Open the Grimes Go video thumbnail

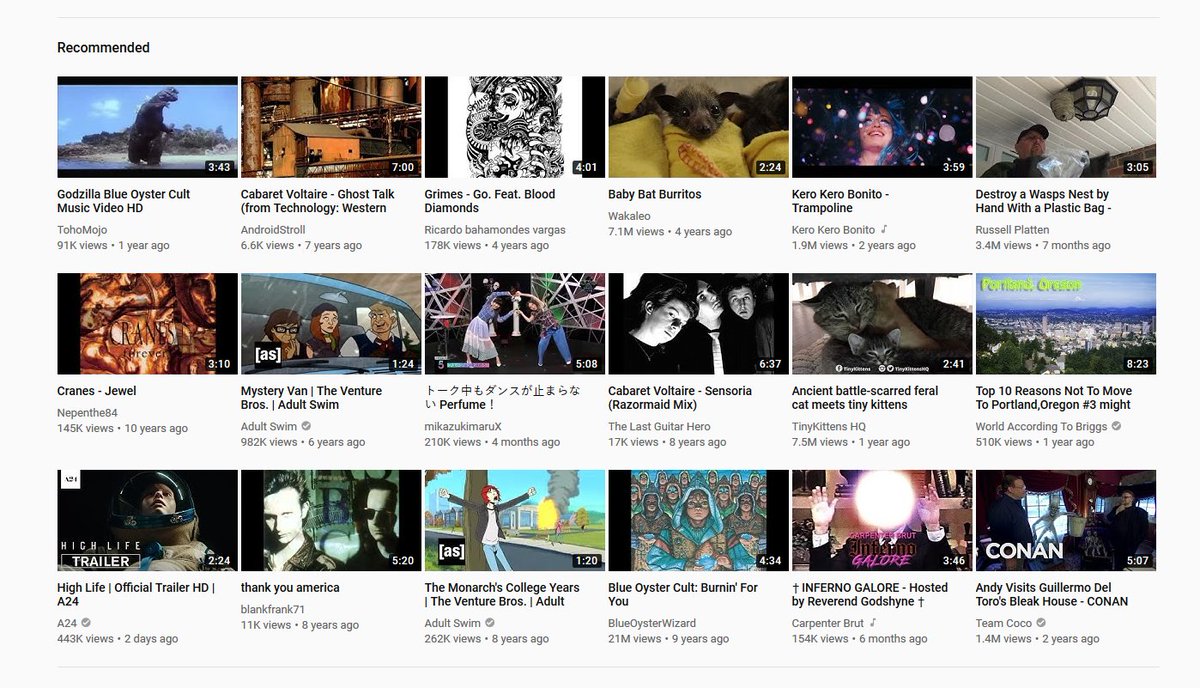pyautogui.click(x=515, y=127)
